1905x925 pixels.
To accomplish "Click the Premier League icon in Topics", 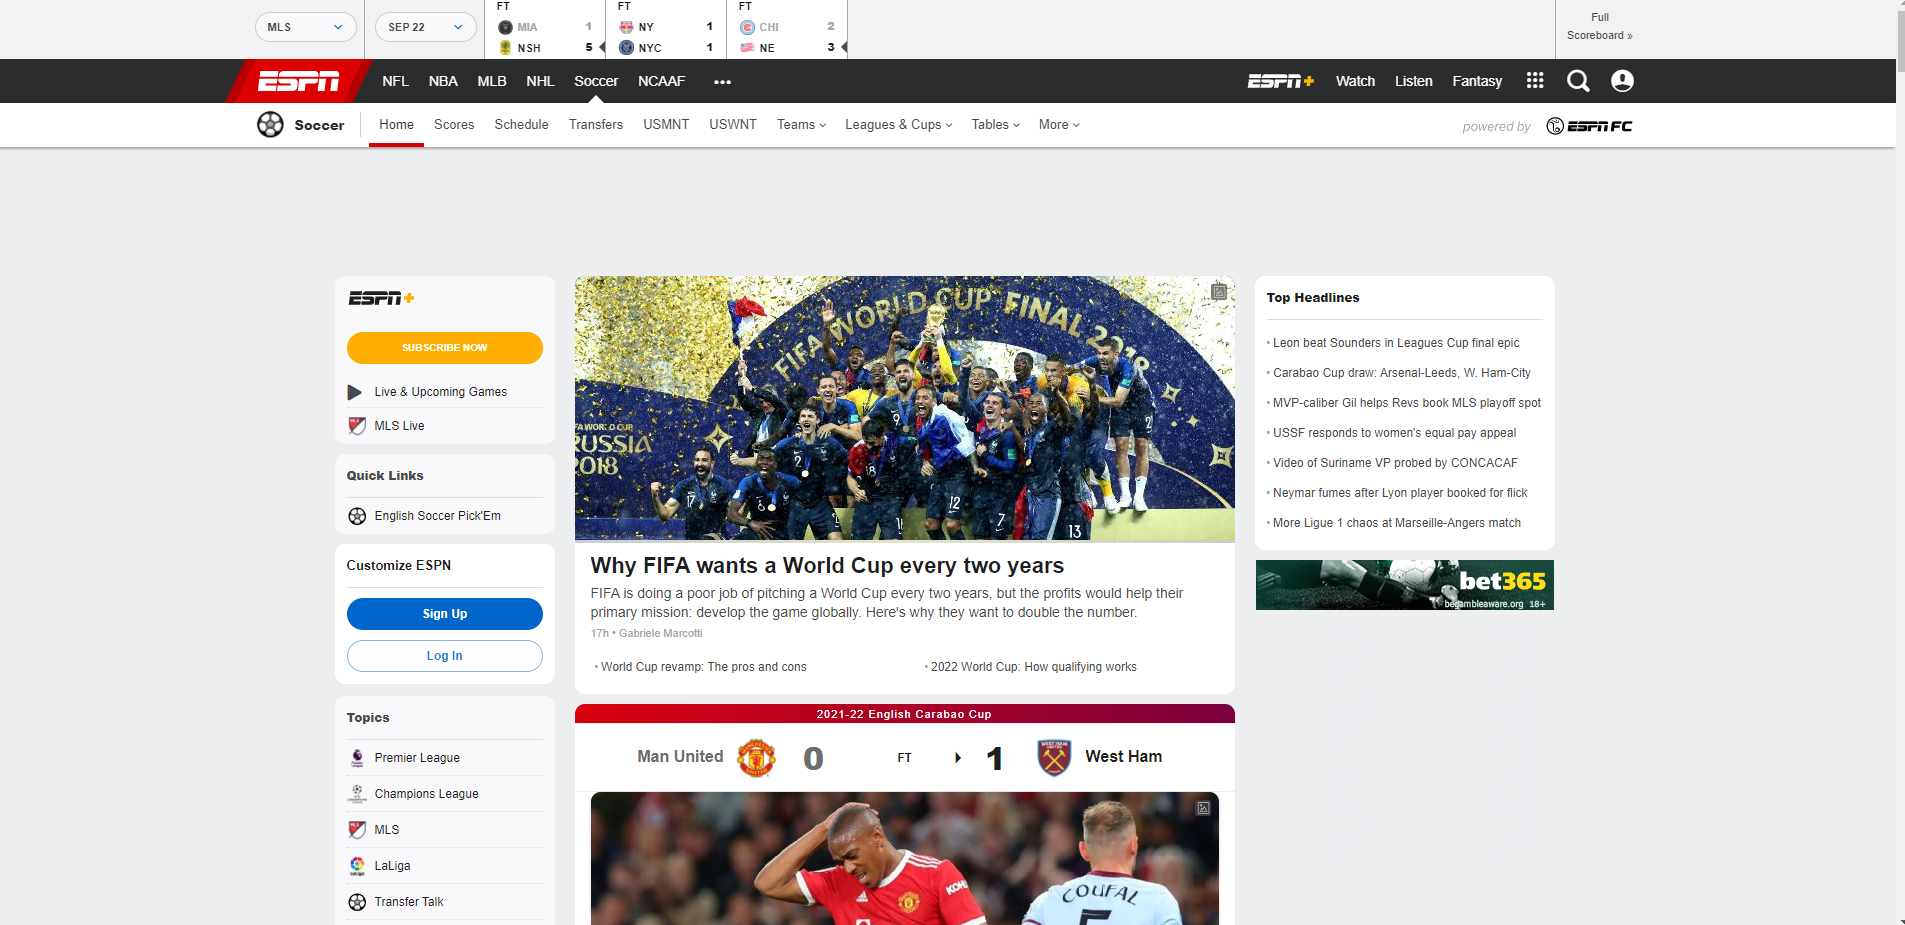I will coord(357,758).
